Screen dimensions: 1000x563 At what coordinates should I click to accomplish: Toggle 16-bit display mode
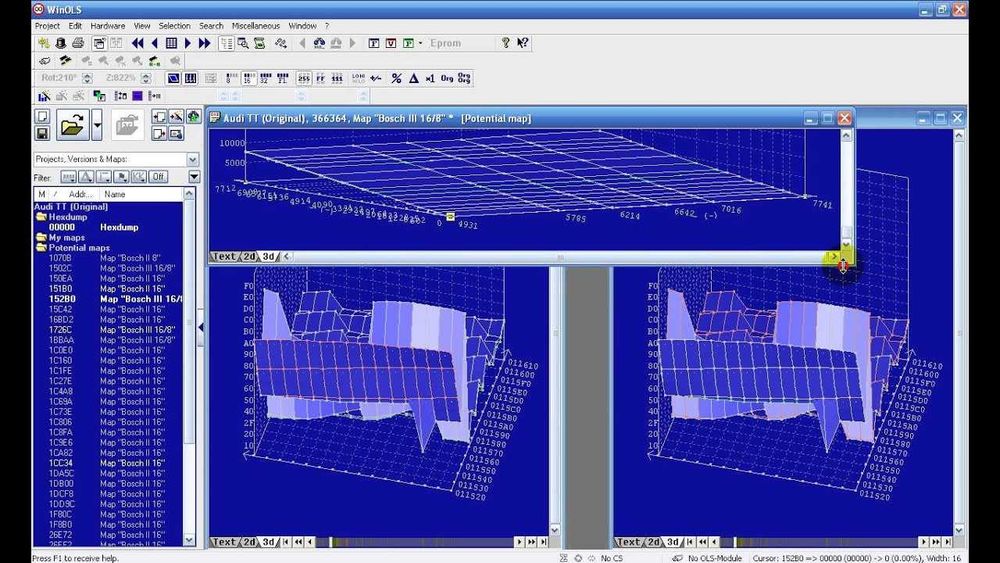click(x=249, y=78)
